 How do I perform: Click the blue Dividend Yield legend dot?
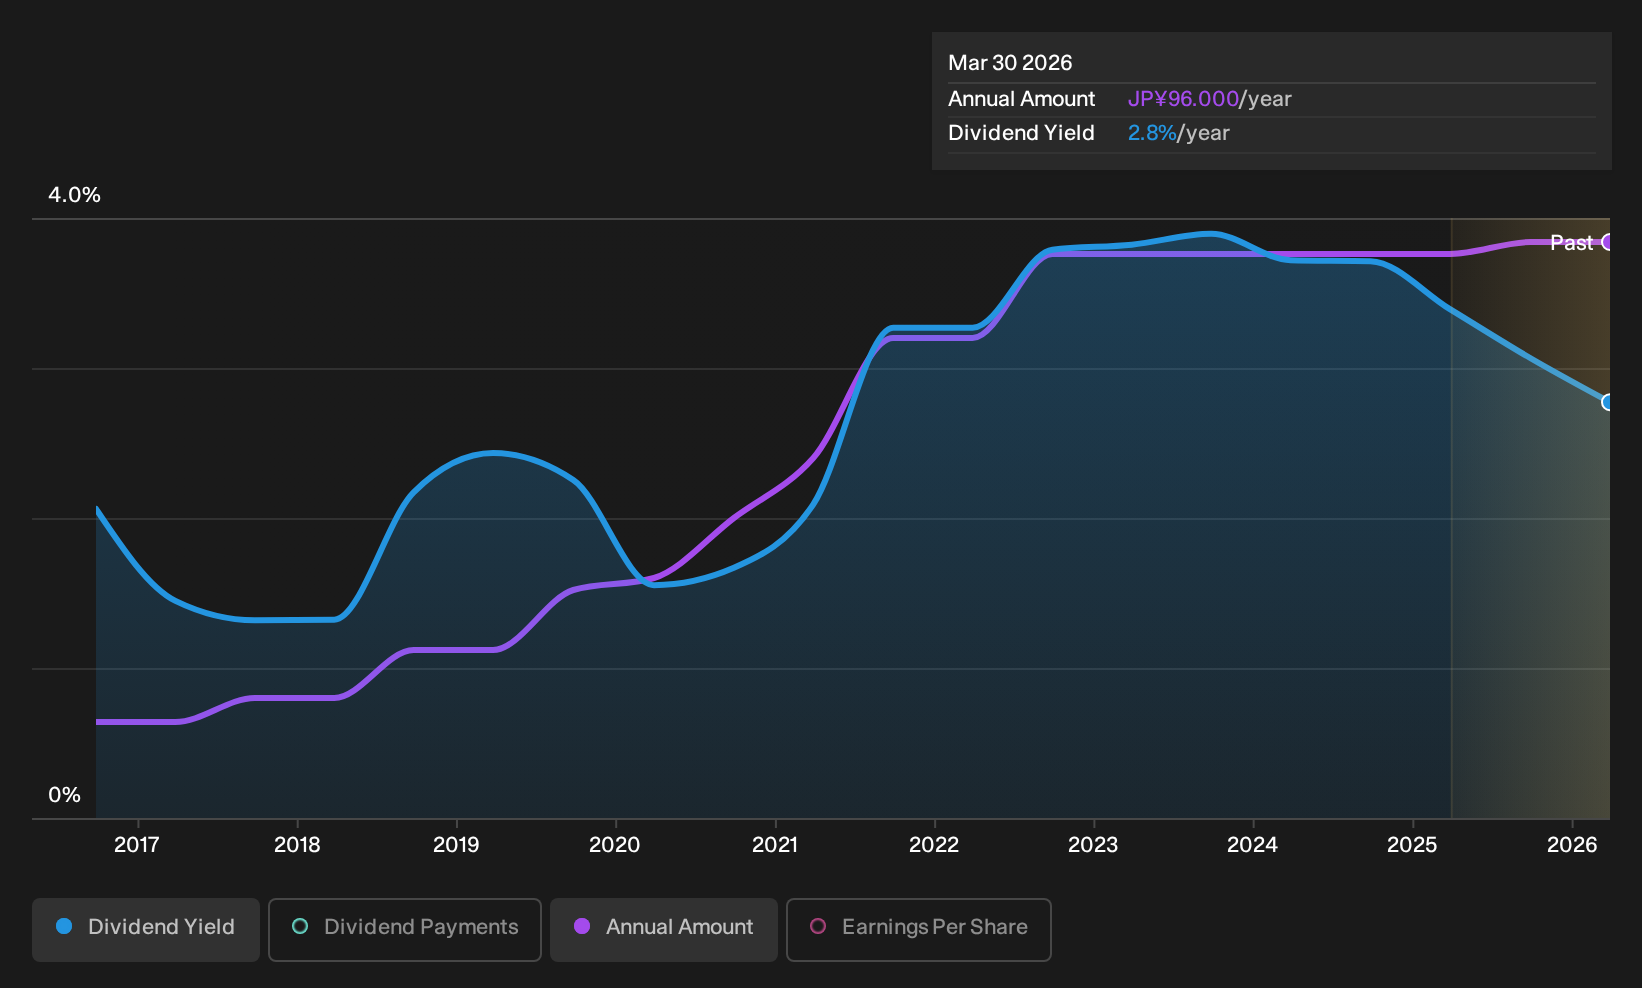(x=64, y=927)
